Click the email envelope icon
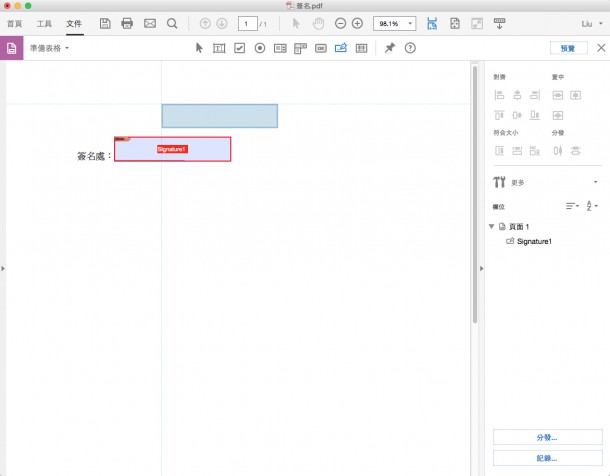The height and width of the screenshot is (476, 610). pos(150,23)
